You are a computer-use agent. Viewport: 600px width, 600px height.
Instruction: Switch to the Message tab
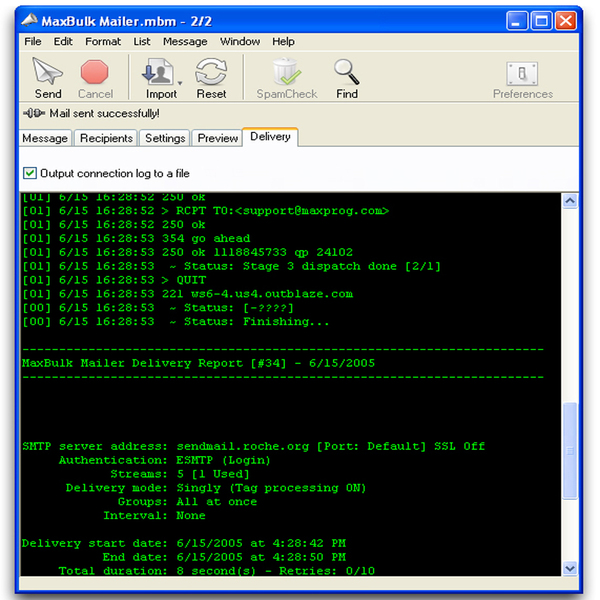(x=45, y=138)
